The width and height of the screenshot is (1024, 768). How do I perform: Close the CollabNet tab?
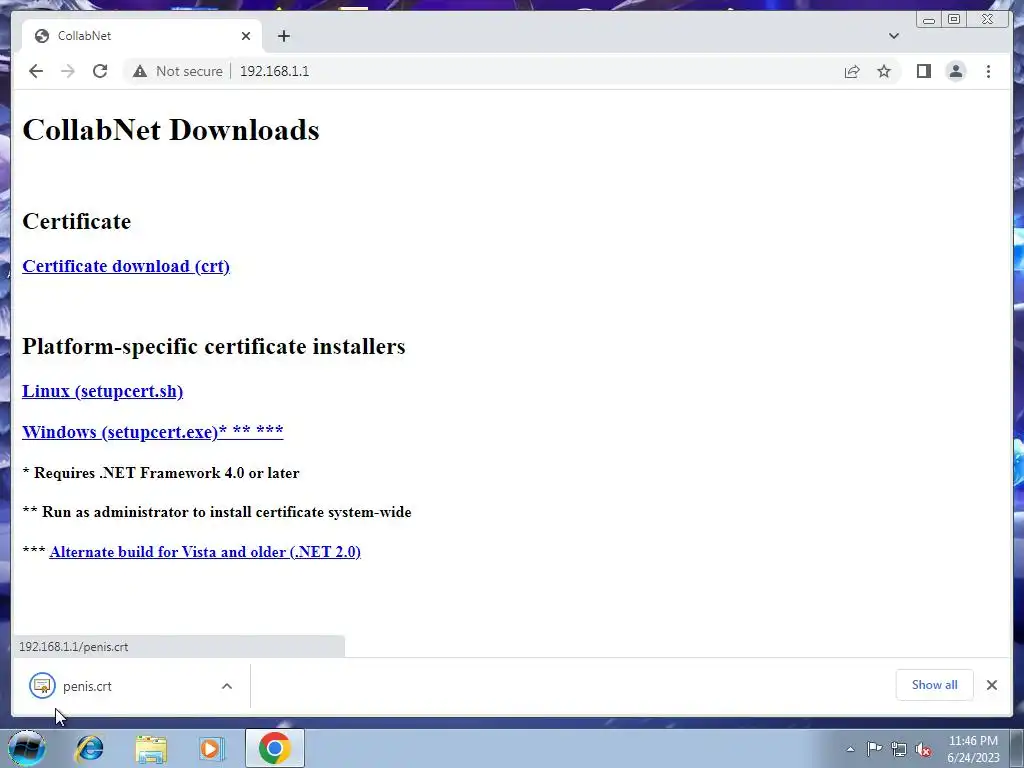pos(246,36)
